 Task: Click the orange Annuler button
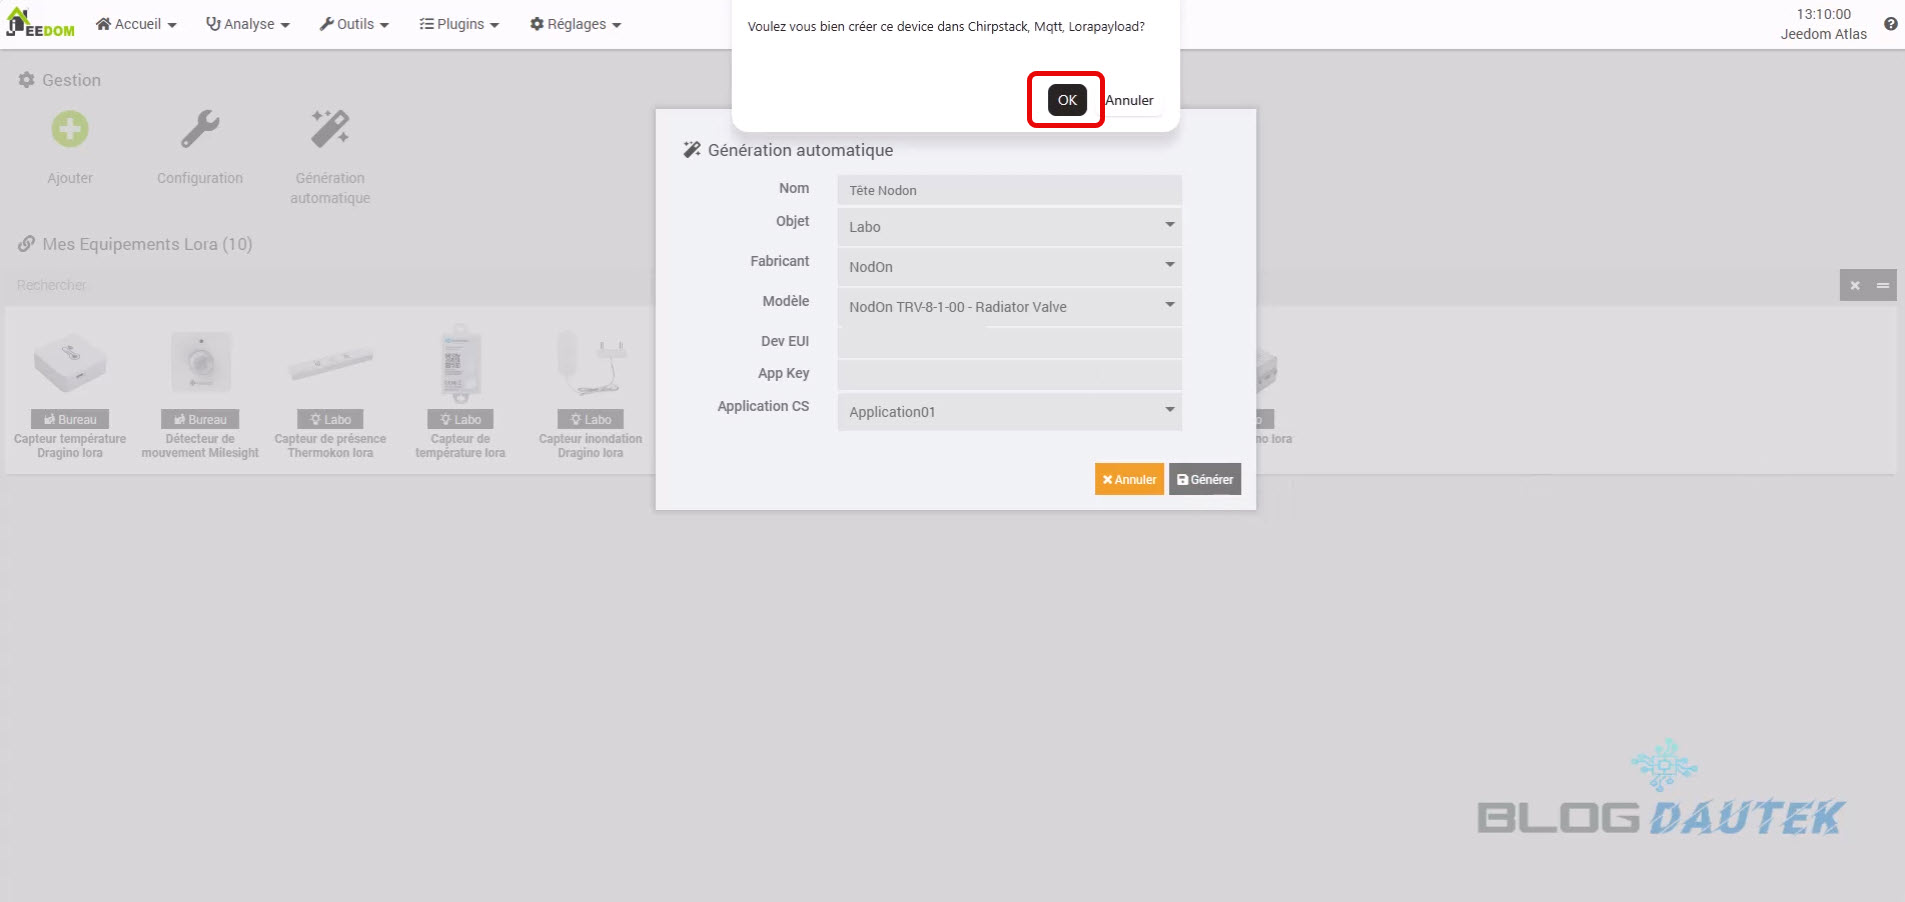click(x=1129, y=479)
